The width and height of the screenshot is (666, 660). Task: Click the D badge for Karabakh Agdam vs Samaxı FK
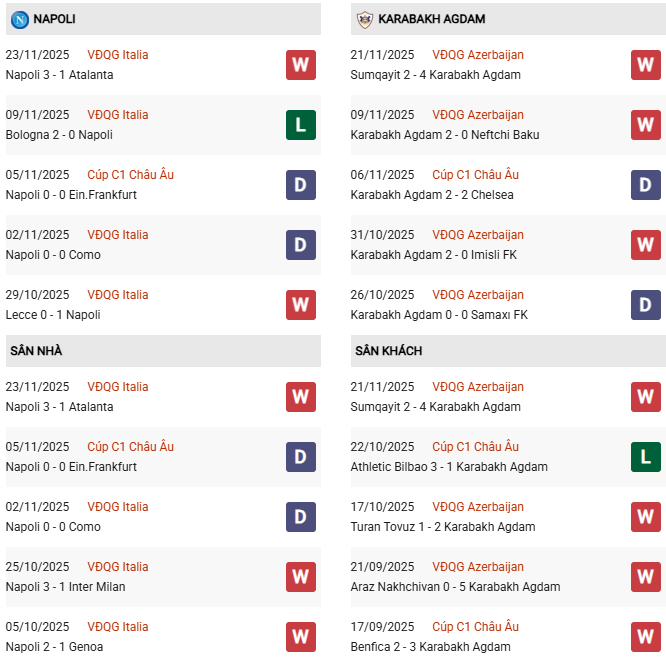coord(646,305)
